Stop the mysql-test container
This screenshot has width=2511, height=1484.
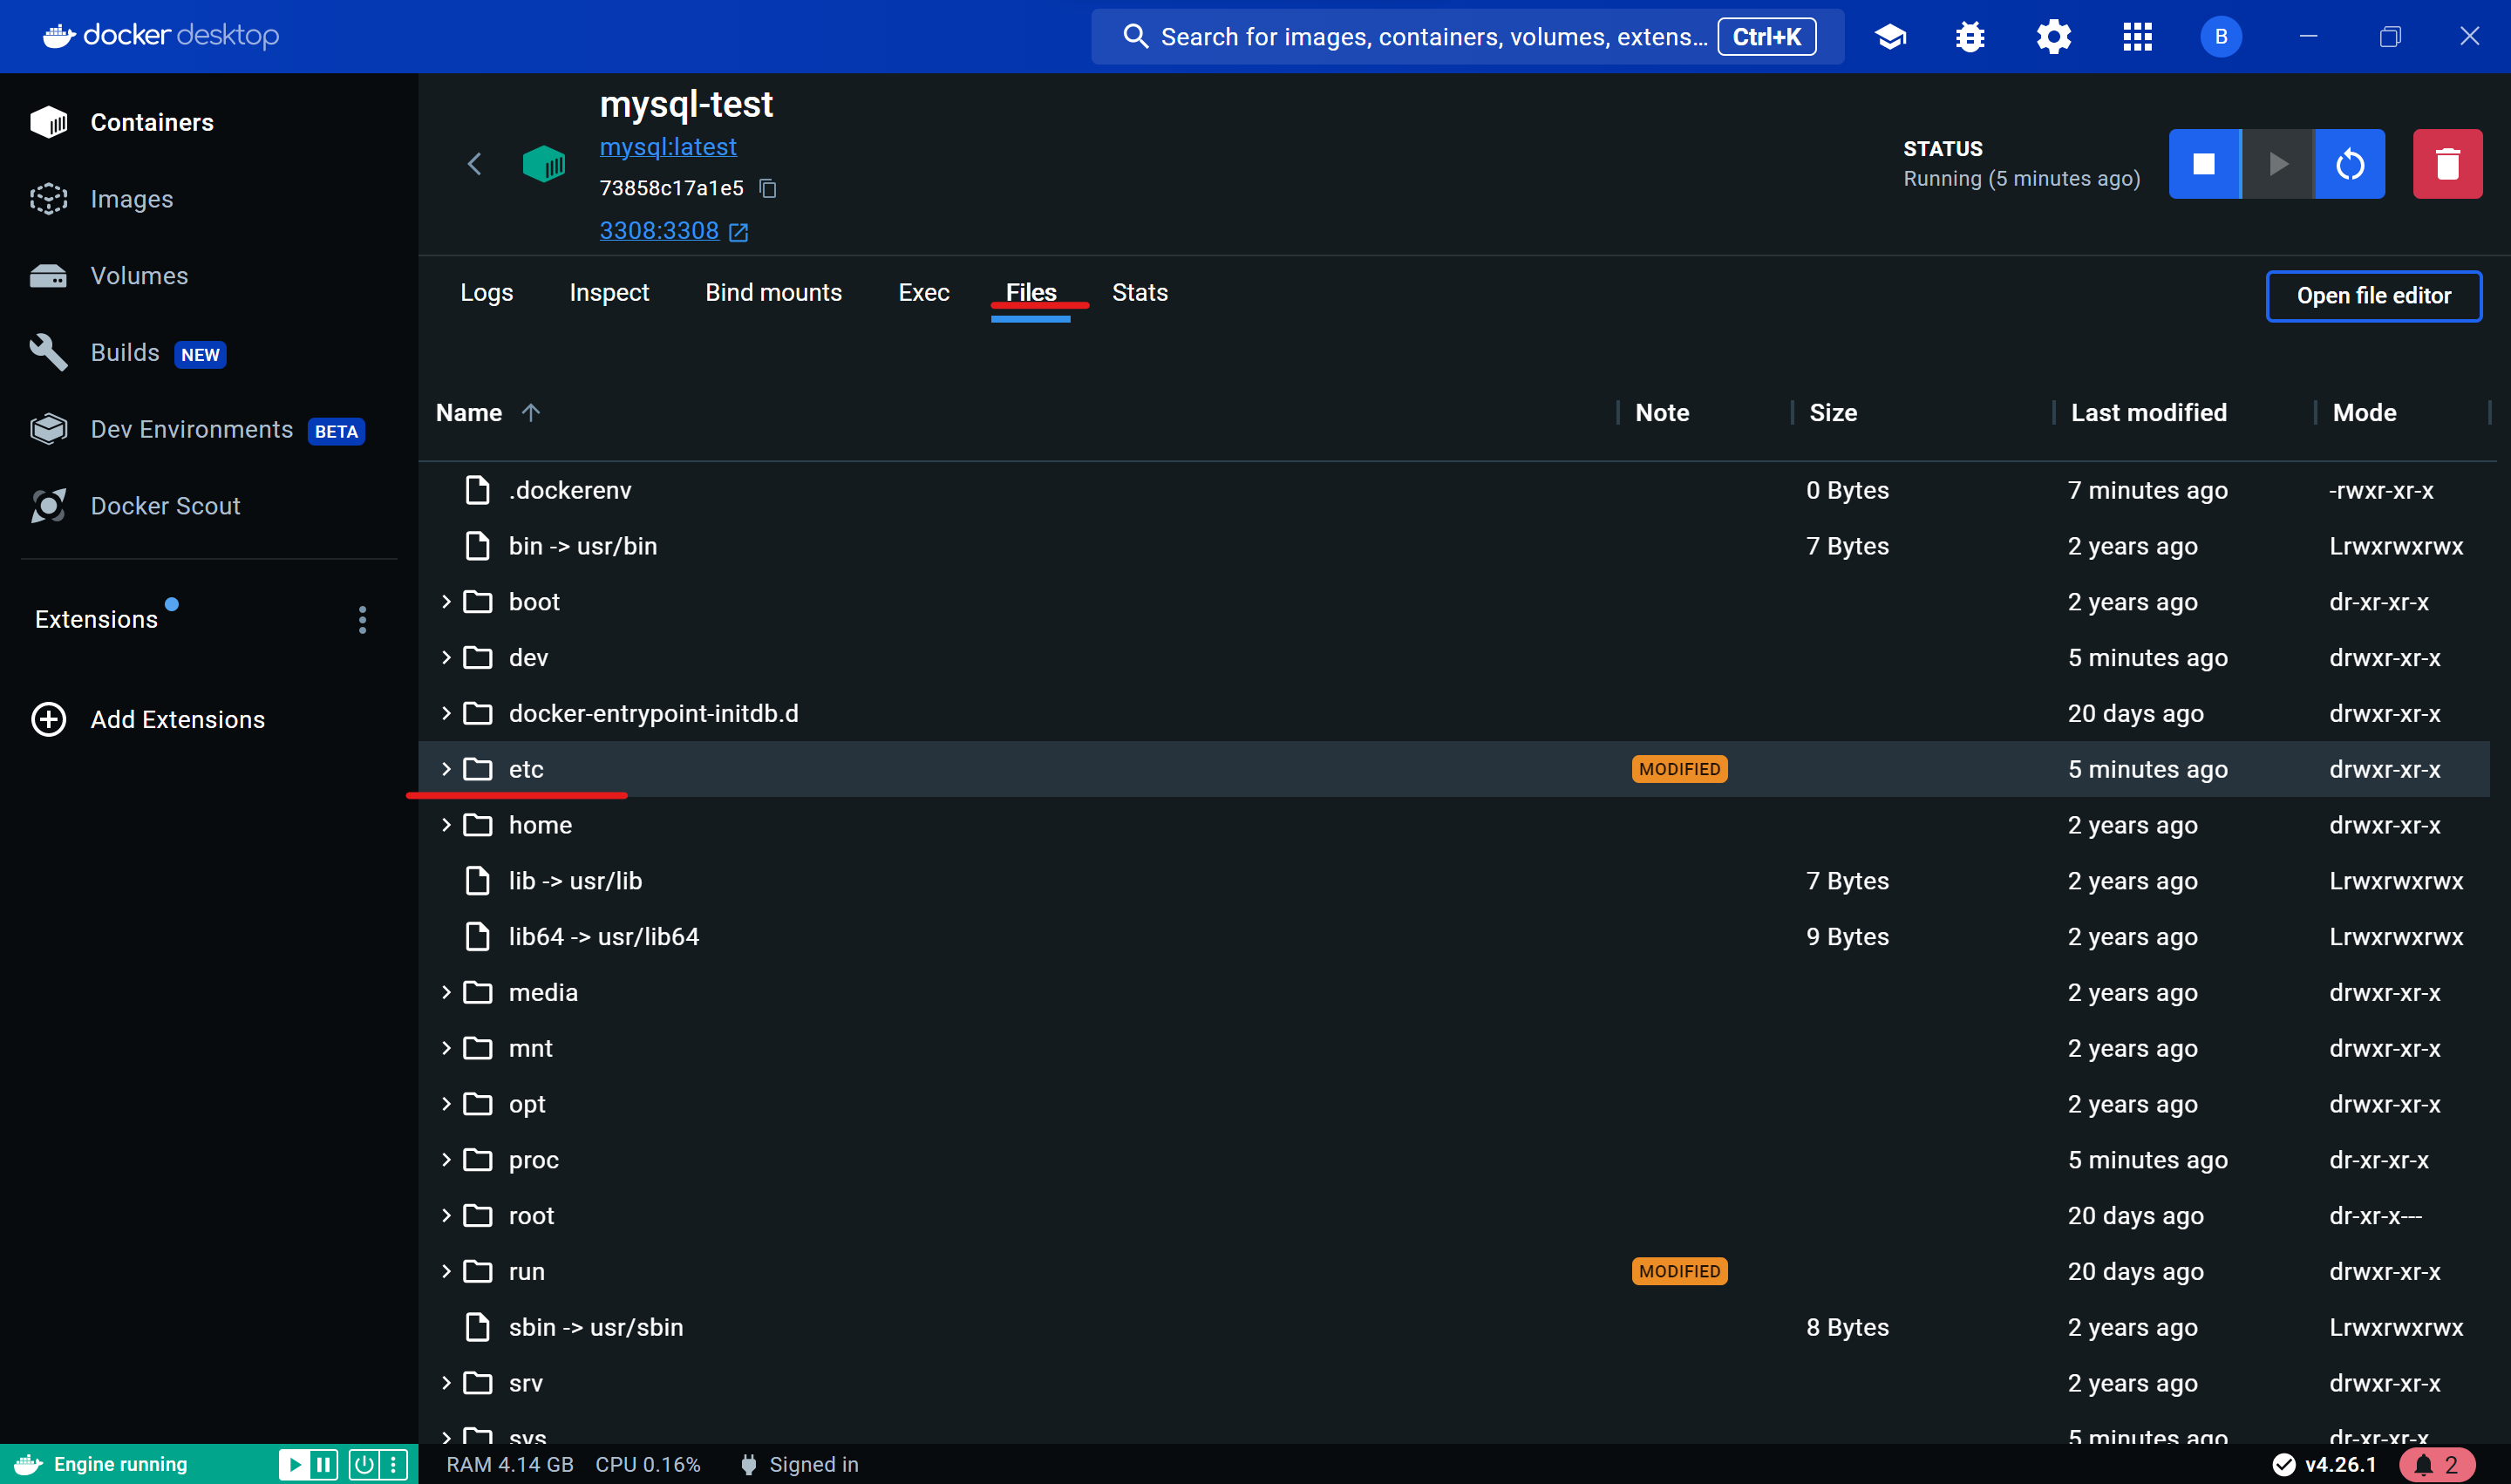(2203, 164)
